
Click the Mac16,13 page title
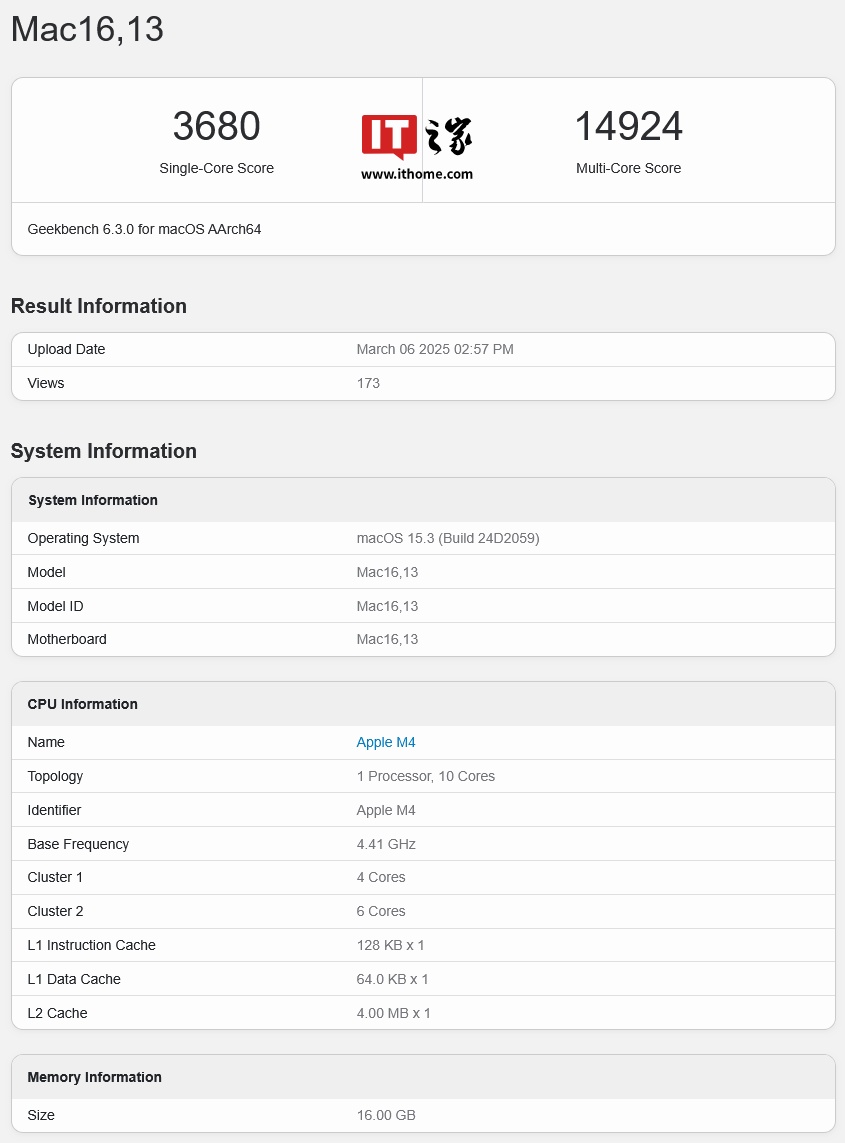(x=87, y=29)
